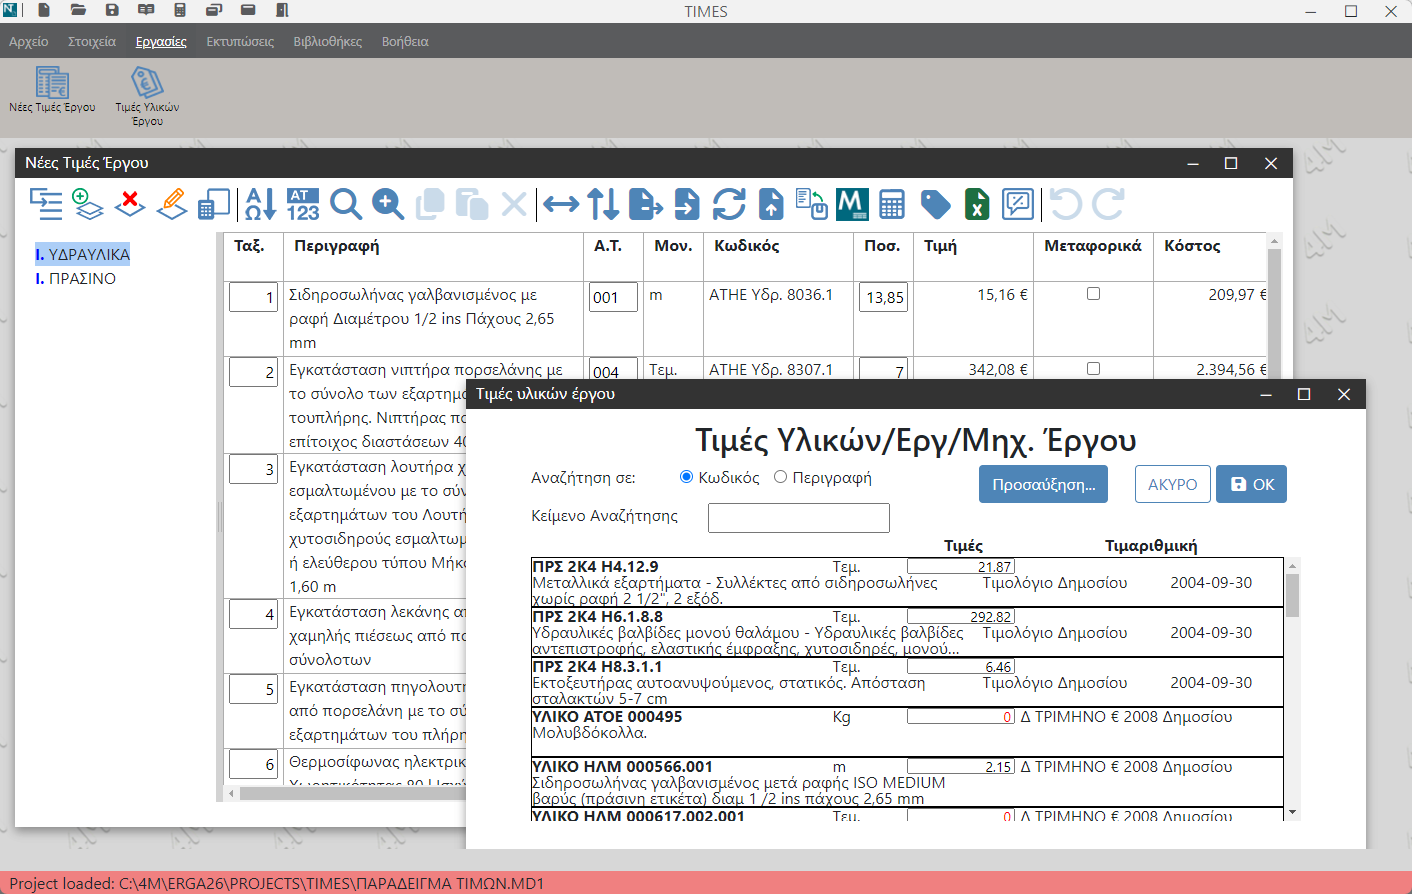Click the calculator icon in the project toolbar
The height and width of the screenshot is (894, 1412).
point(892,204)
